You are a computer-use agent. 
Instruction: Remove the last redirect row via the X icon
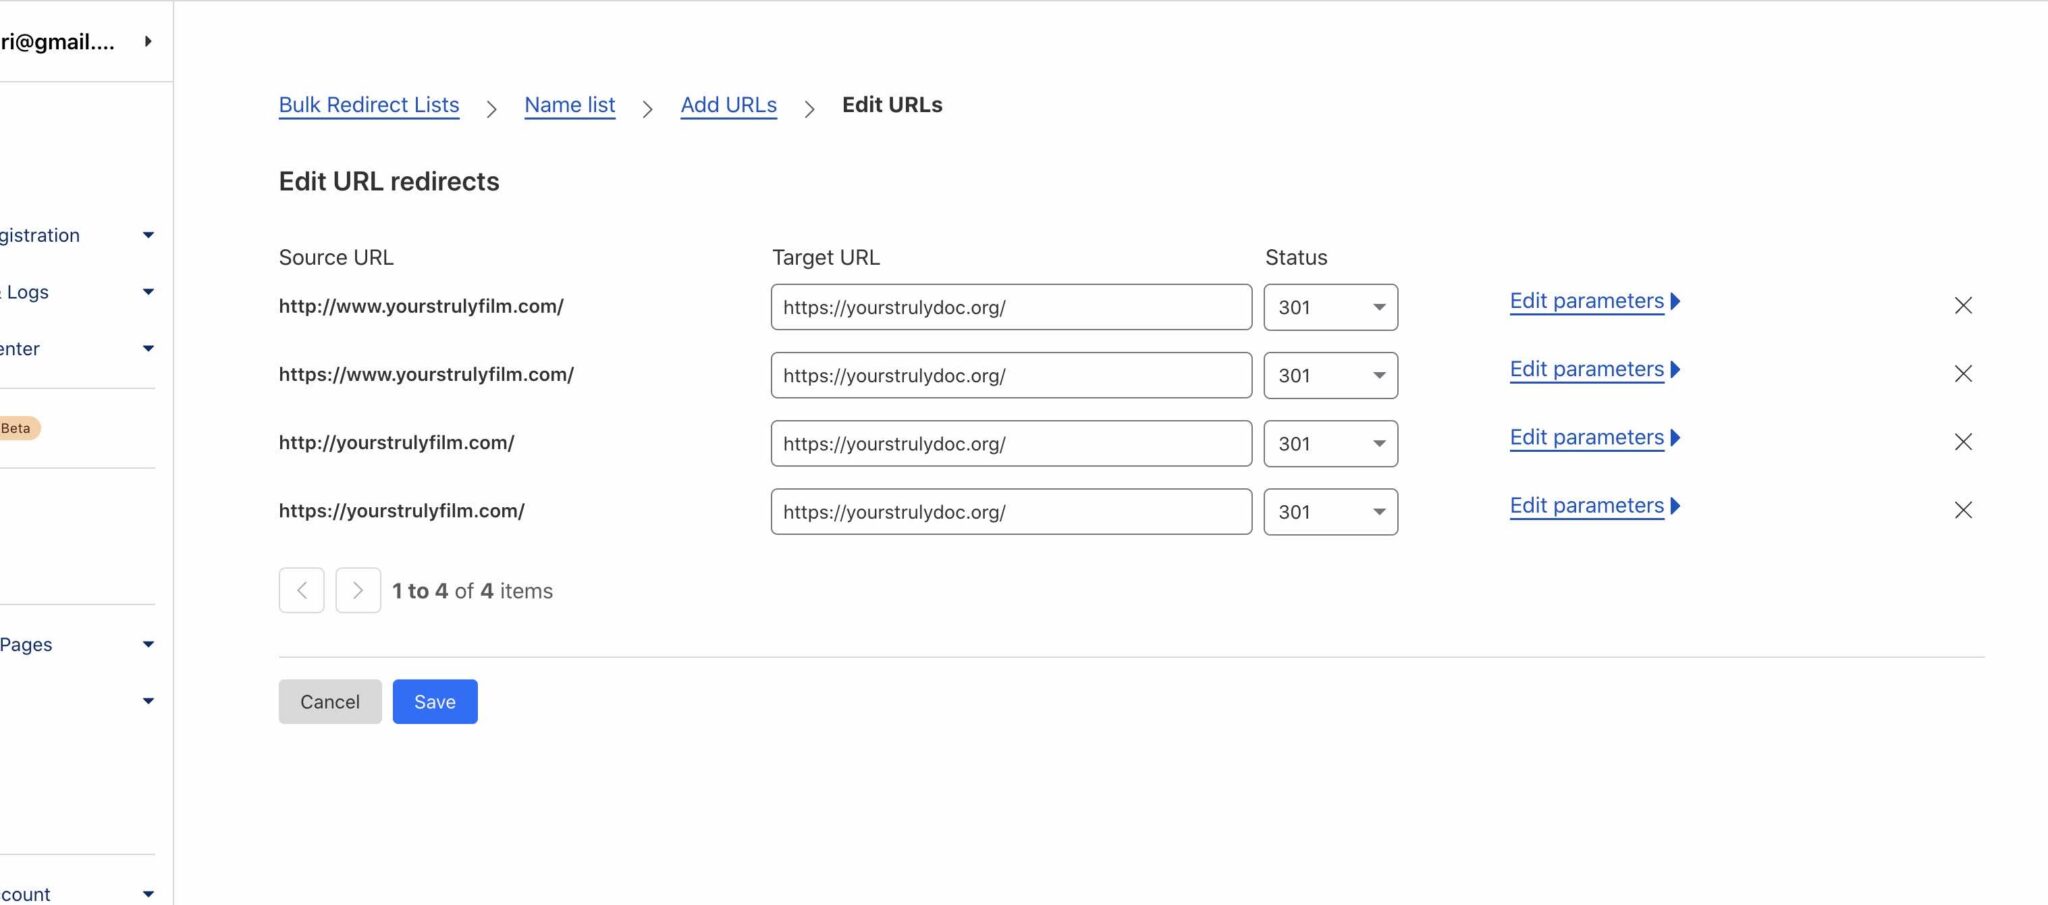pyautogui.click(x=1963, y=510)
